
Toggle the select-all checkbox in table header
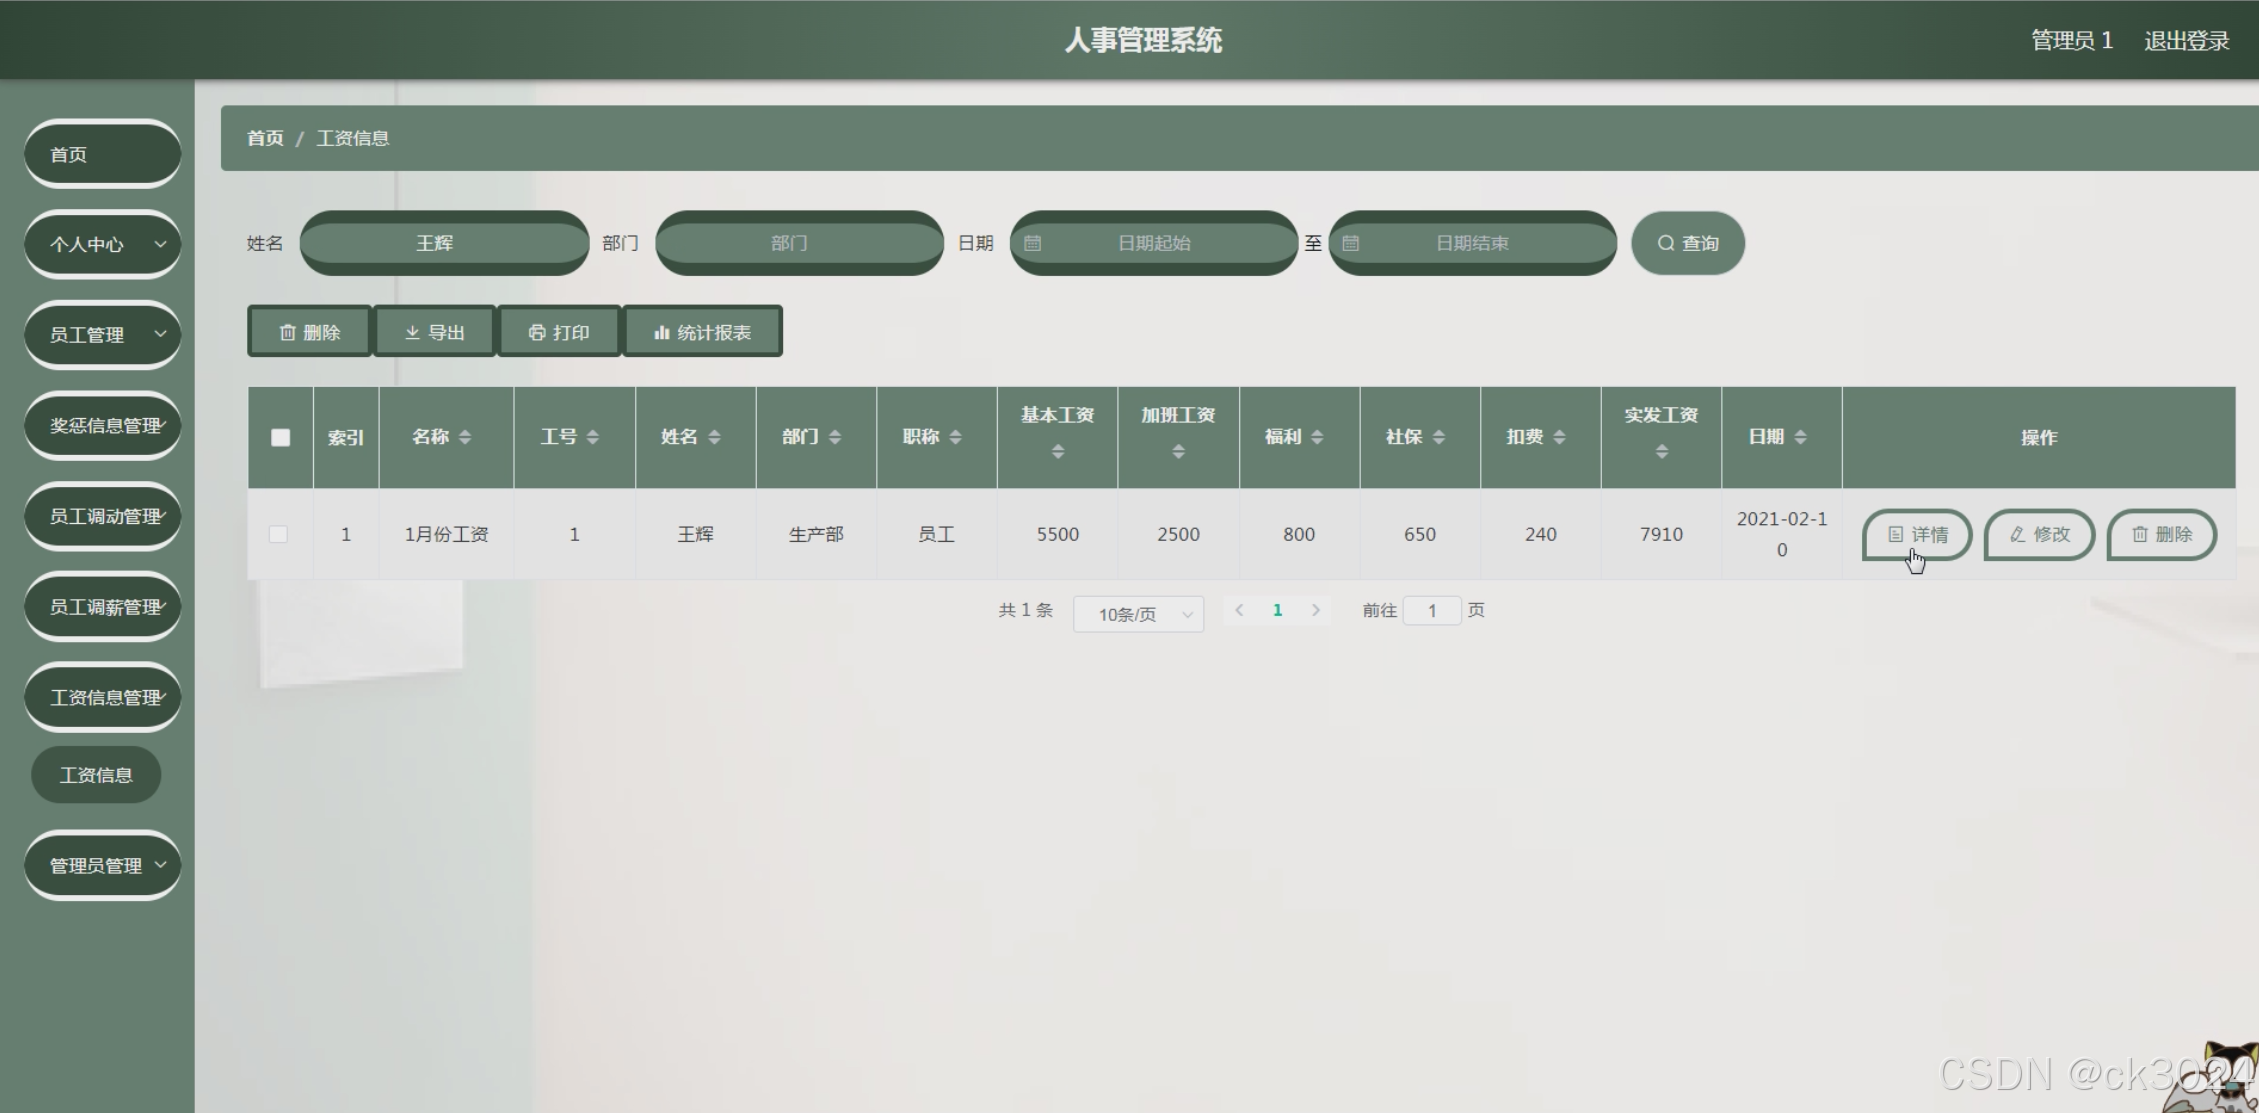click(280, 437)
